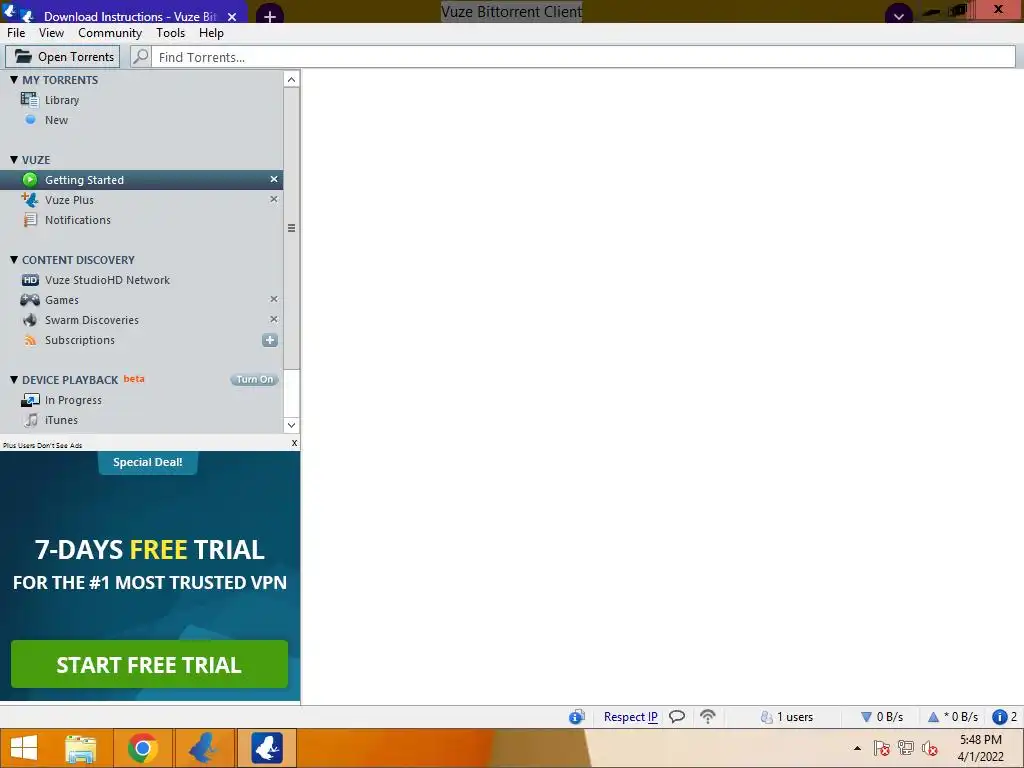
Task: Click '1 users' status text
Action: tap(795, 717)
